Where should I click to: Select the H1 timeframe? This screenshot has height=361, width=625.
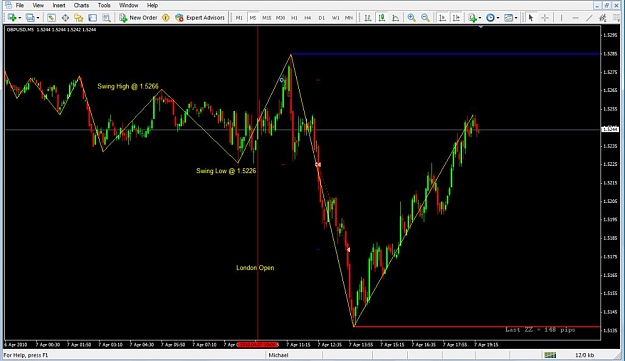click(294, 18)
